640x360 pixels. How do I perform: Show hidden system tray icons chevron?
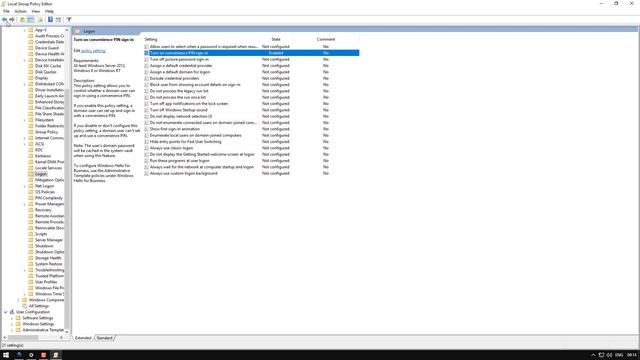pyautogui.click(x=593, y=355)
